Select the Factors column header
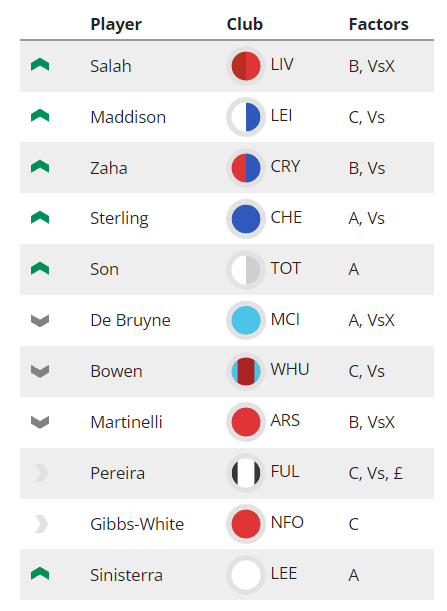The image size is (447, 611). click(x=378, y=24)
